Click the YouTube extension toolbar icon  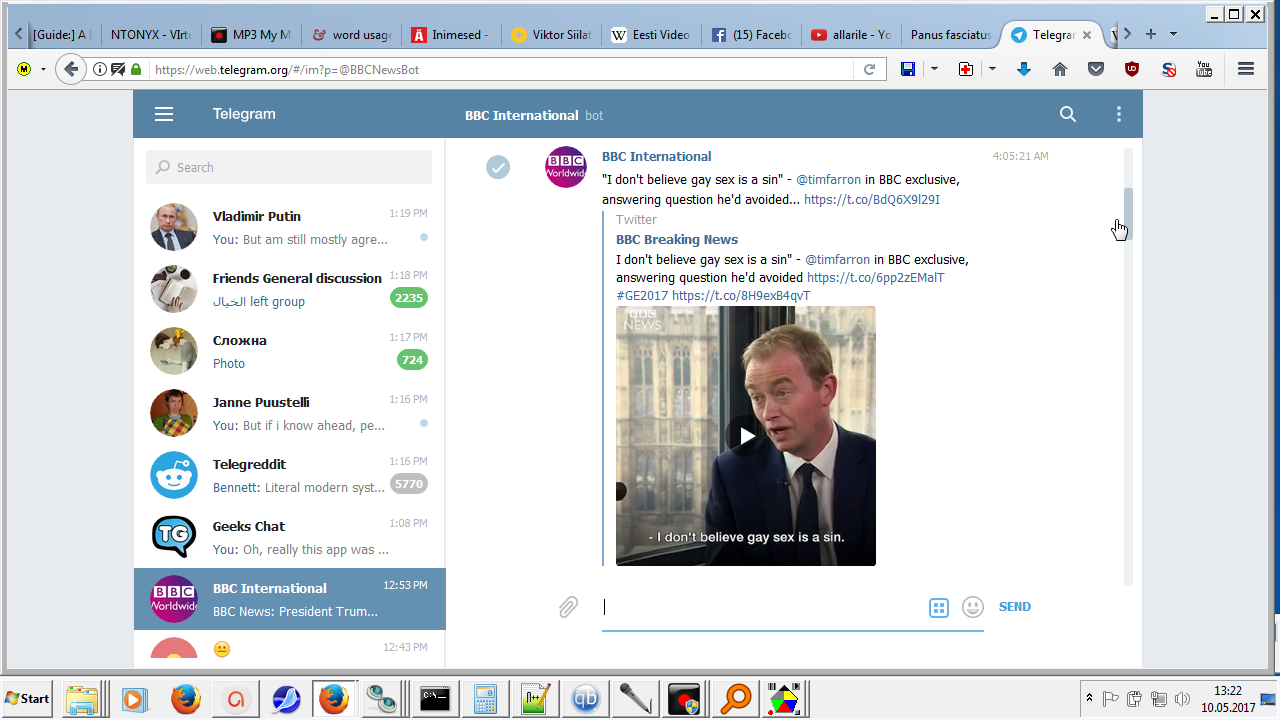[x=1204, y=69]
